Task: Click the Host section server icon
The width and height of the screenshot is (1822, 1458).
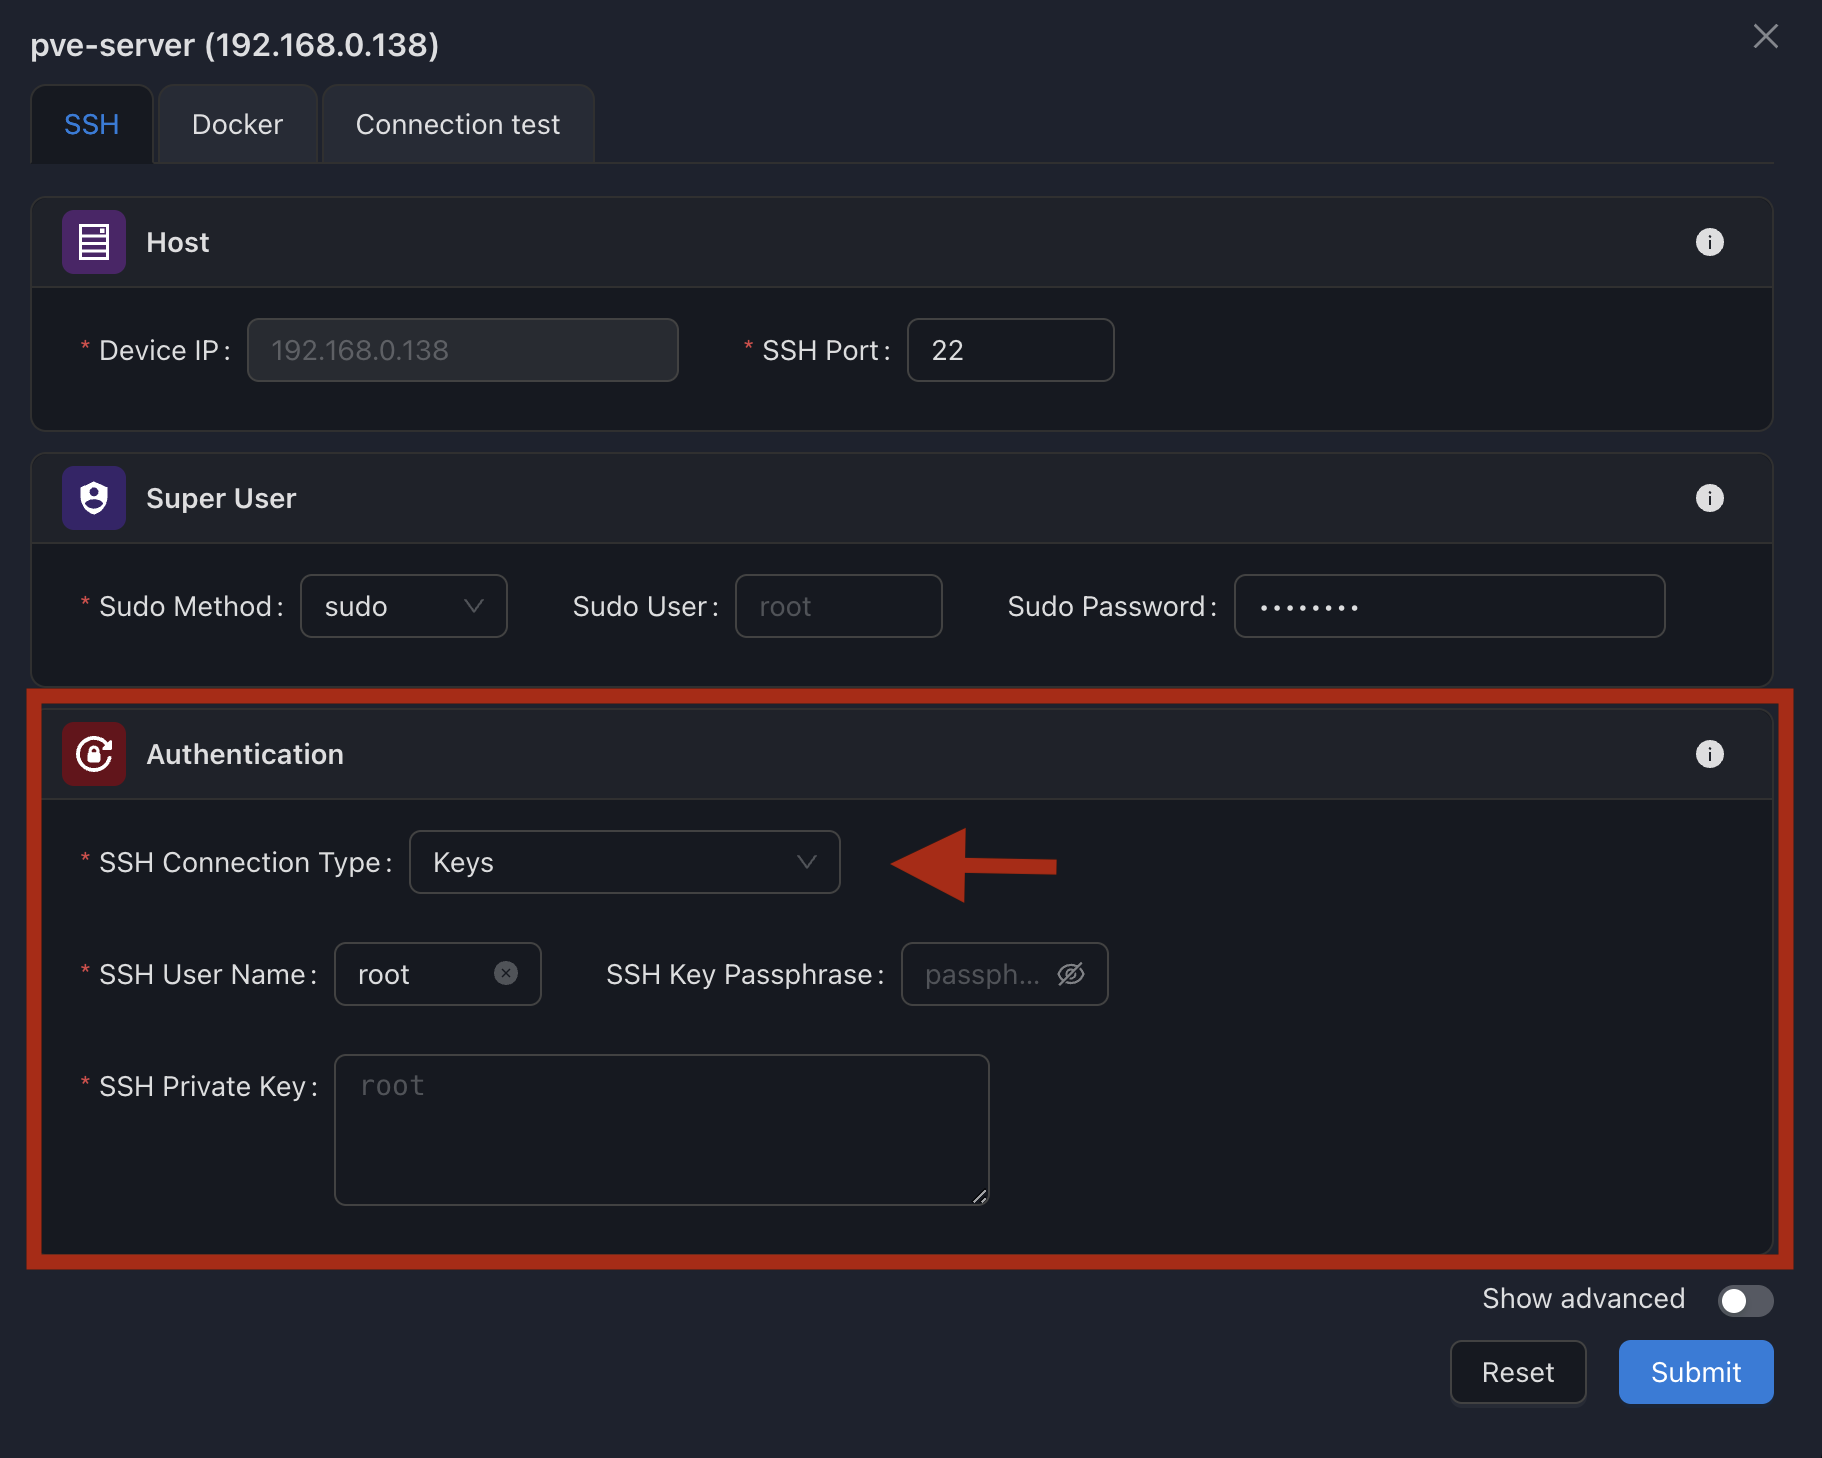Action: point(94,242)
